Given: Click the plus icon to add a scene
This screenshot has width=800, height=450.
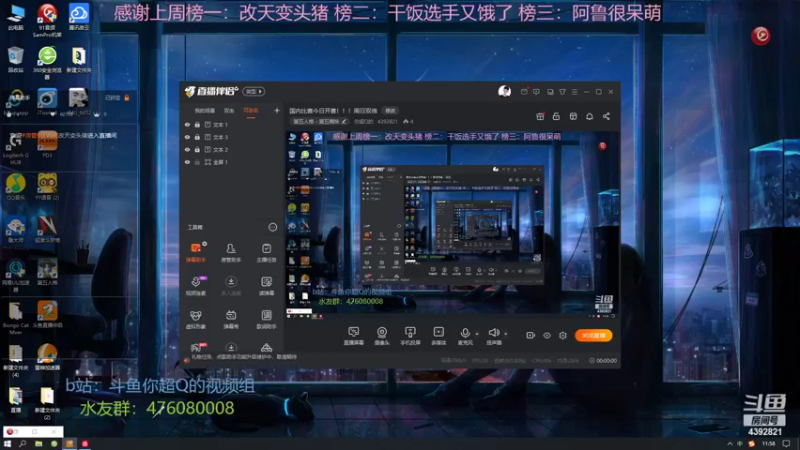Looking at the screenshot, I should coord(277,110).
